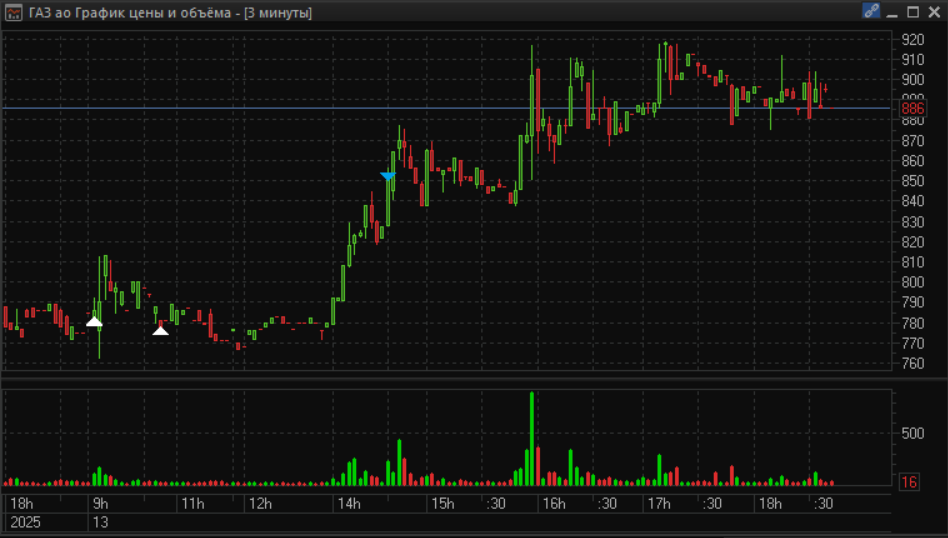Click the 500 volume axis label
Screen dimensions: 948x538
pos(912,433)
